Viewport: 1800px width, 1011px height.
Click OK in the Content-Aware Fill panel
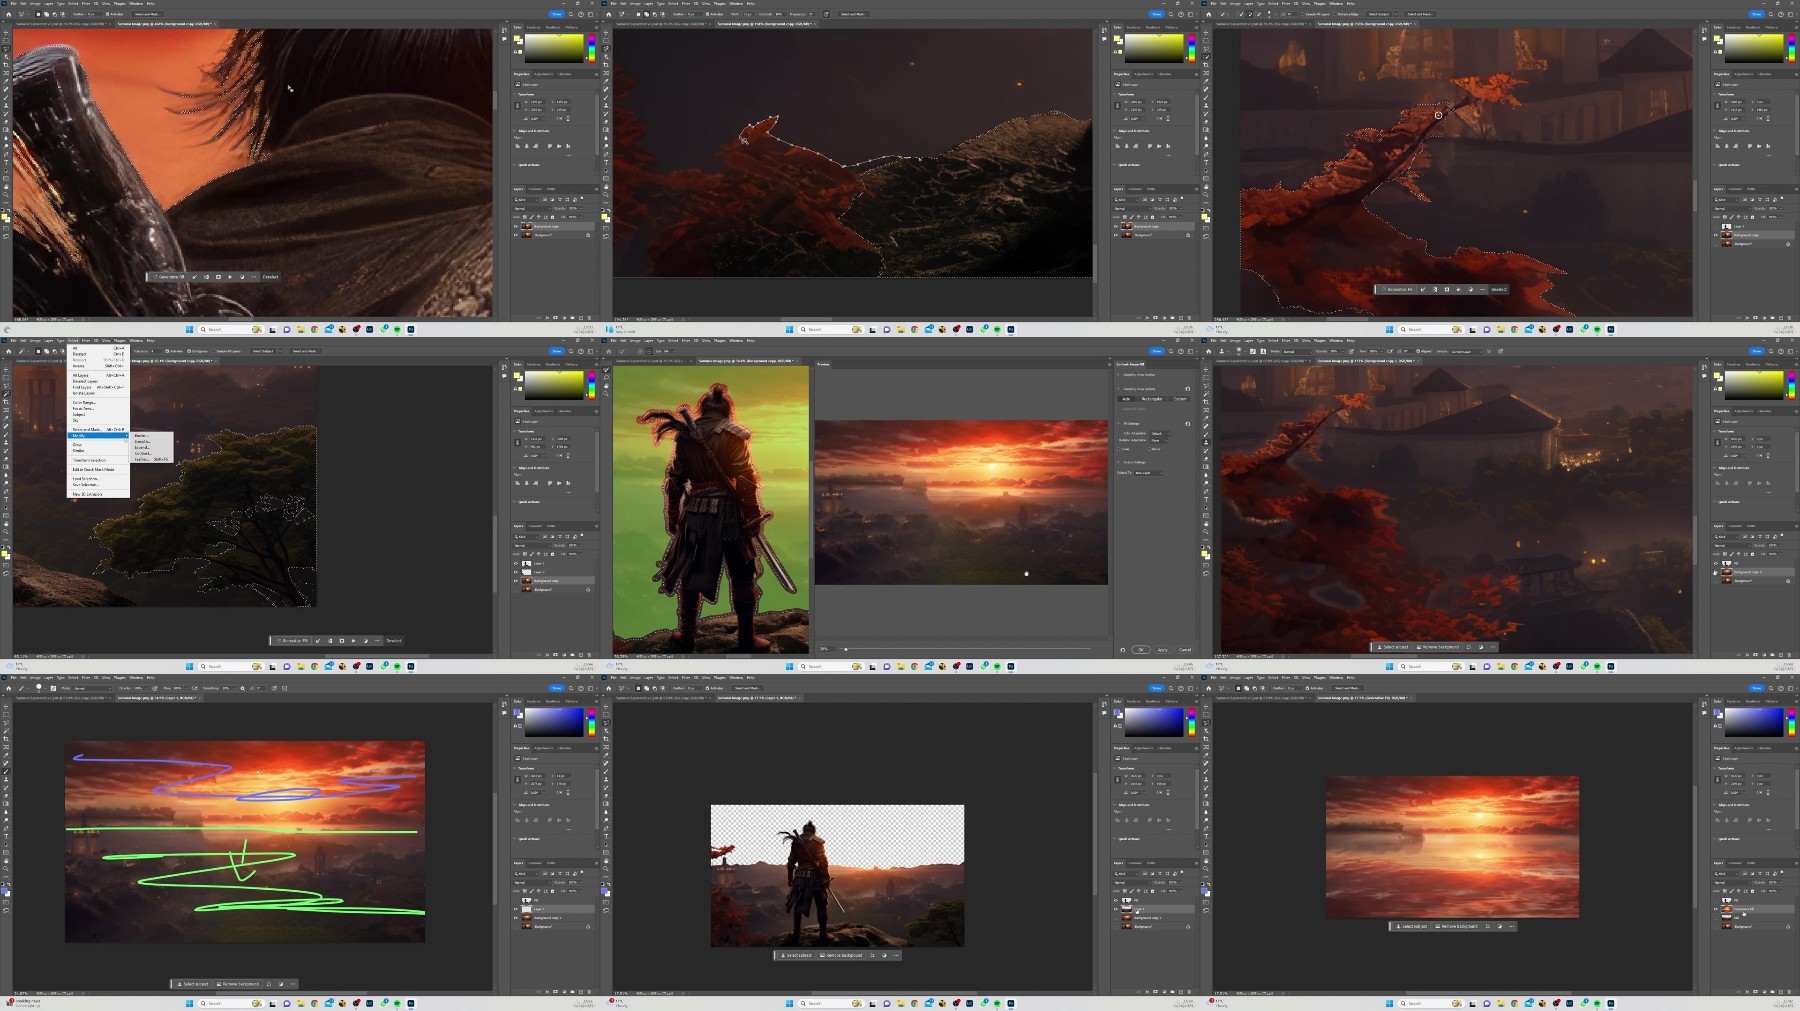pos(1141,650)
